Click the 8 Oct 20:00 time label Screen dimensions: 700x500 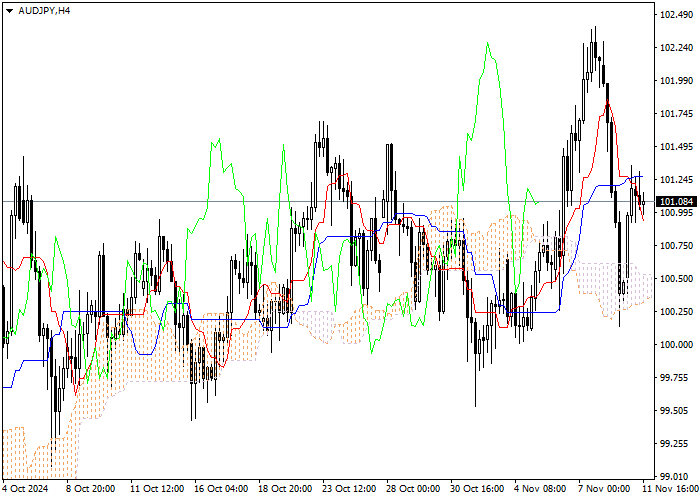[x=91, y=489]
